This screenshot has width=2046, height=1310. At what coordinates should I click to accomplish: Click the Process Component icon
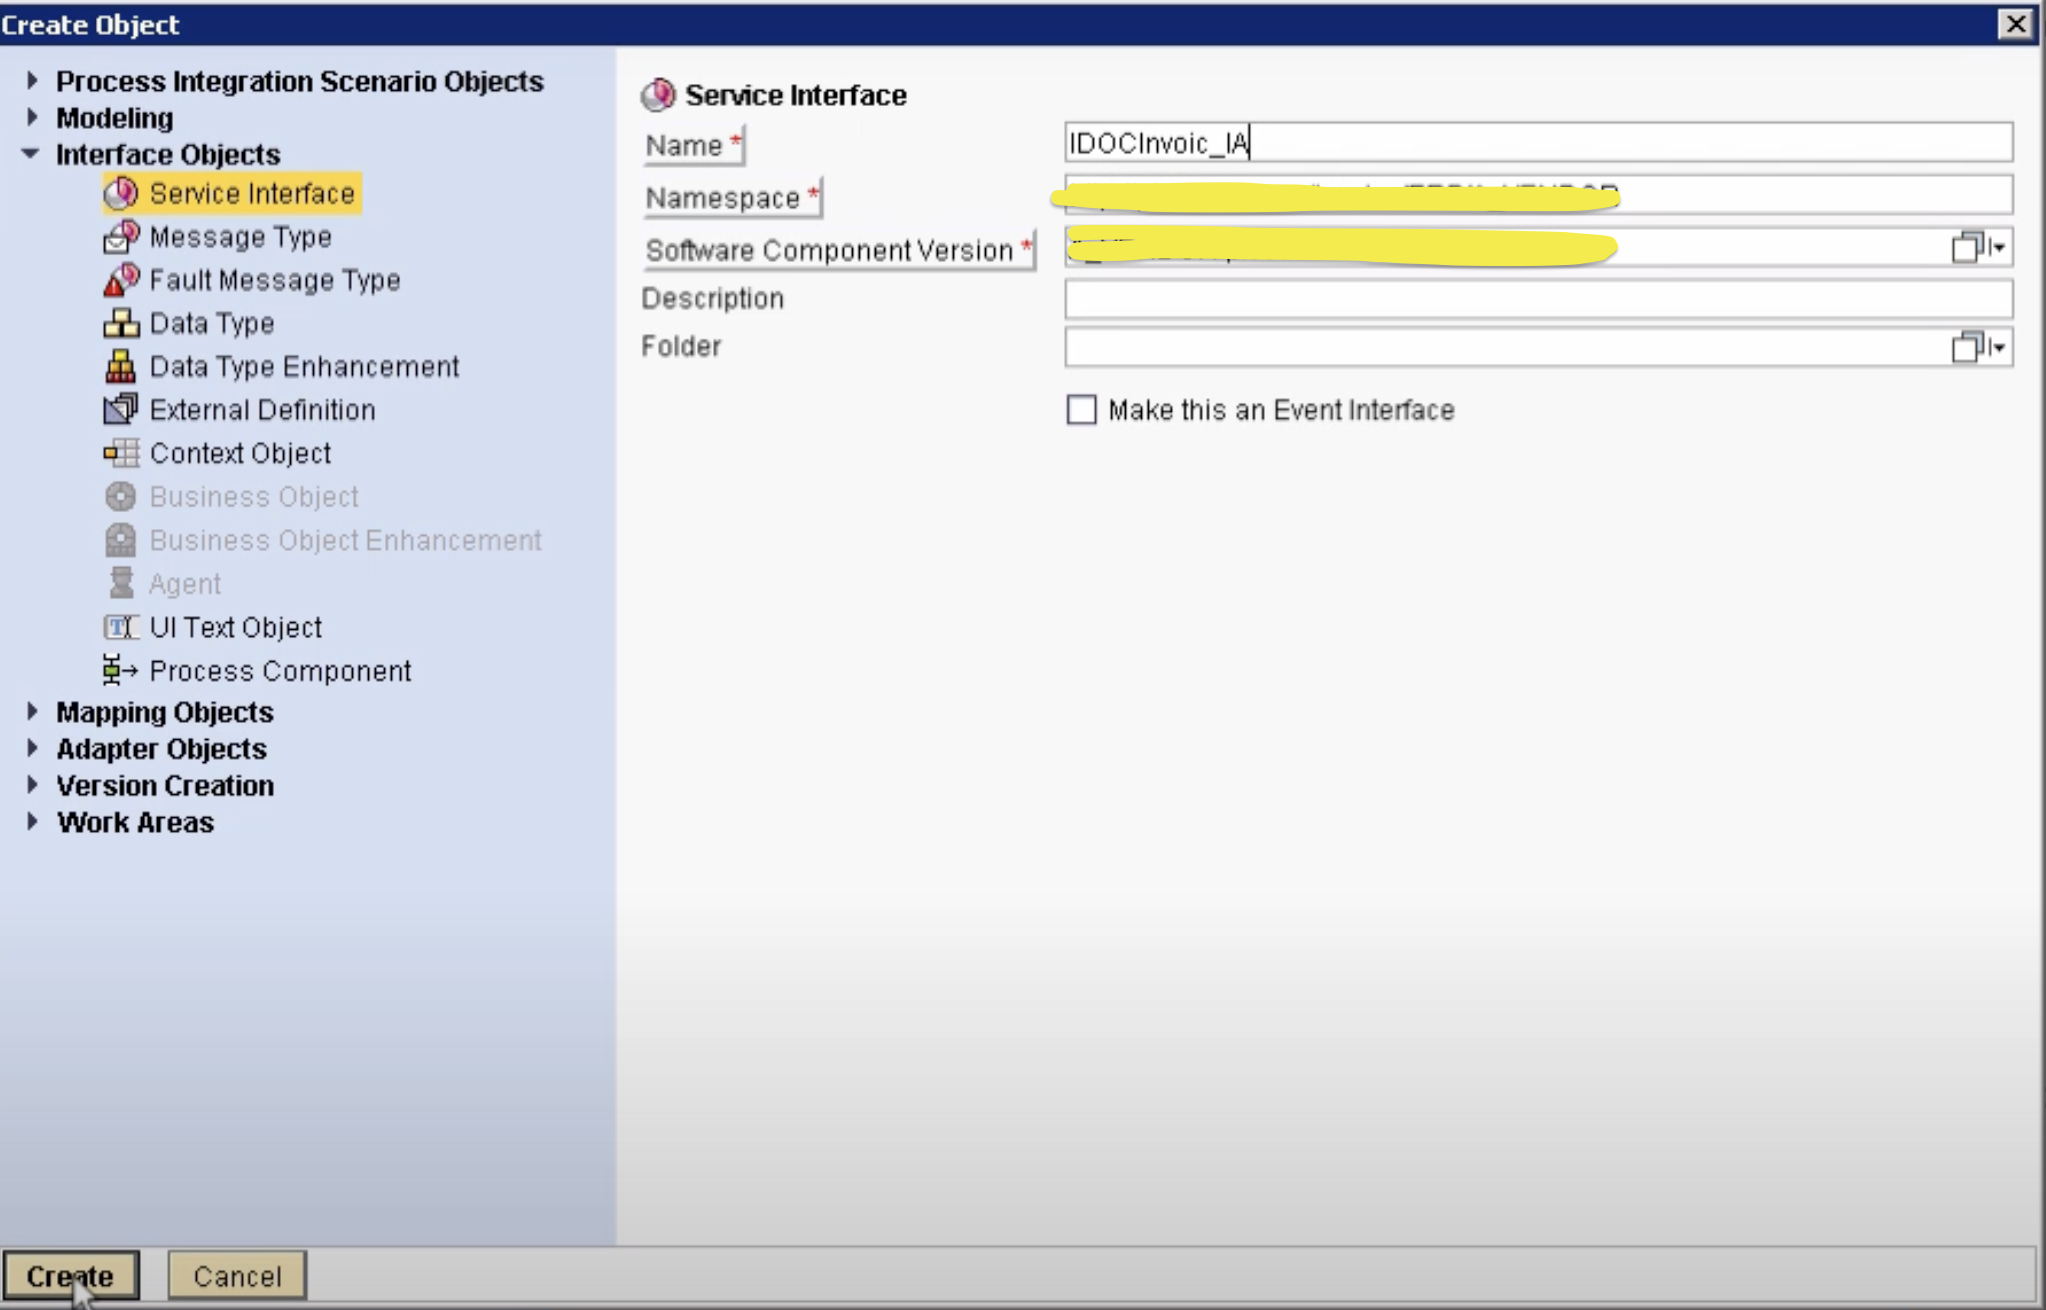[x=121, y=670]
